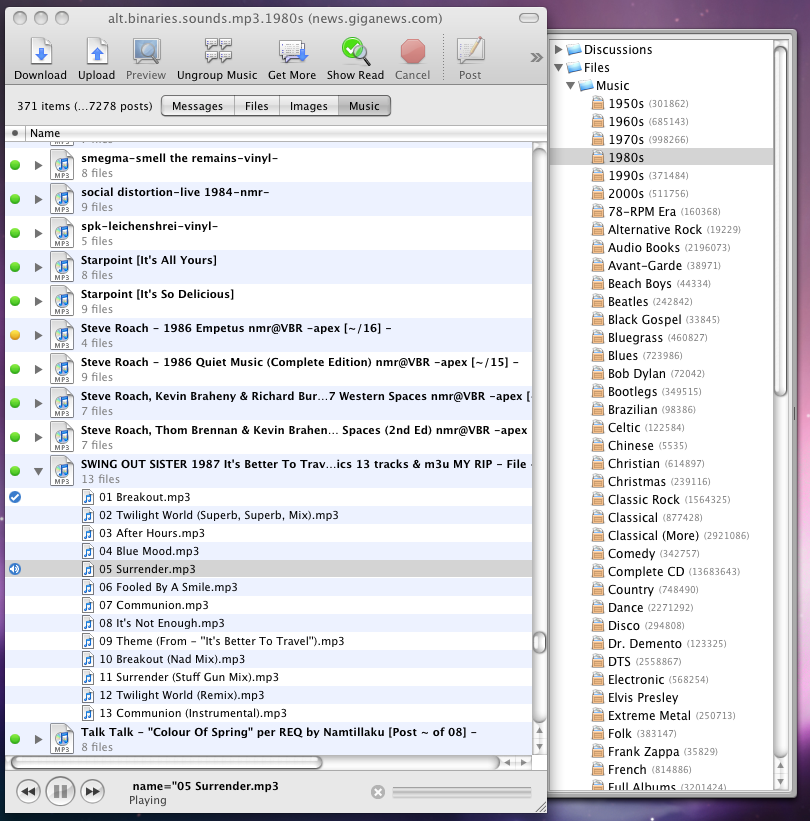
Task: Click the music file icon of 03 After Hours
Action: coord(88,533)
